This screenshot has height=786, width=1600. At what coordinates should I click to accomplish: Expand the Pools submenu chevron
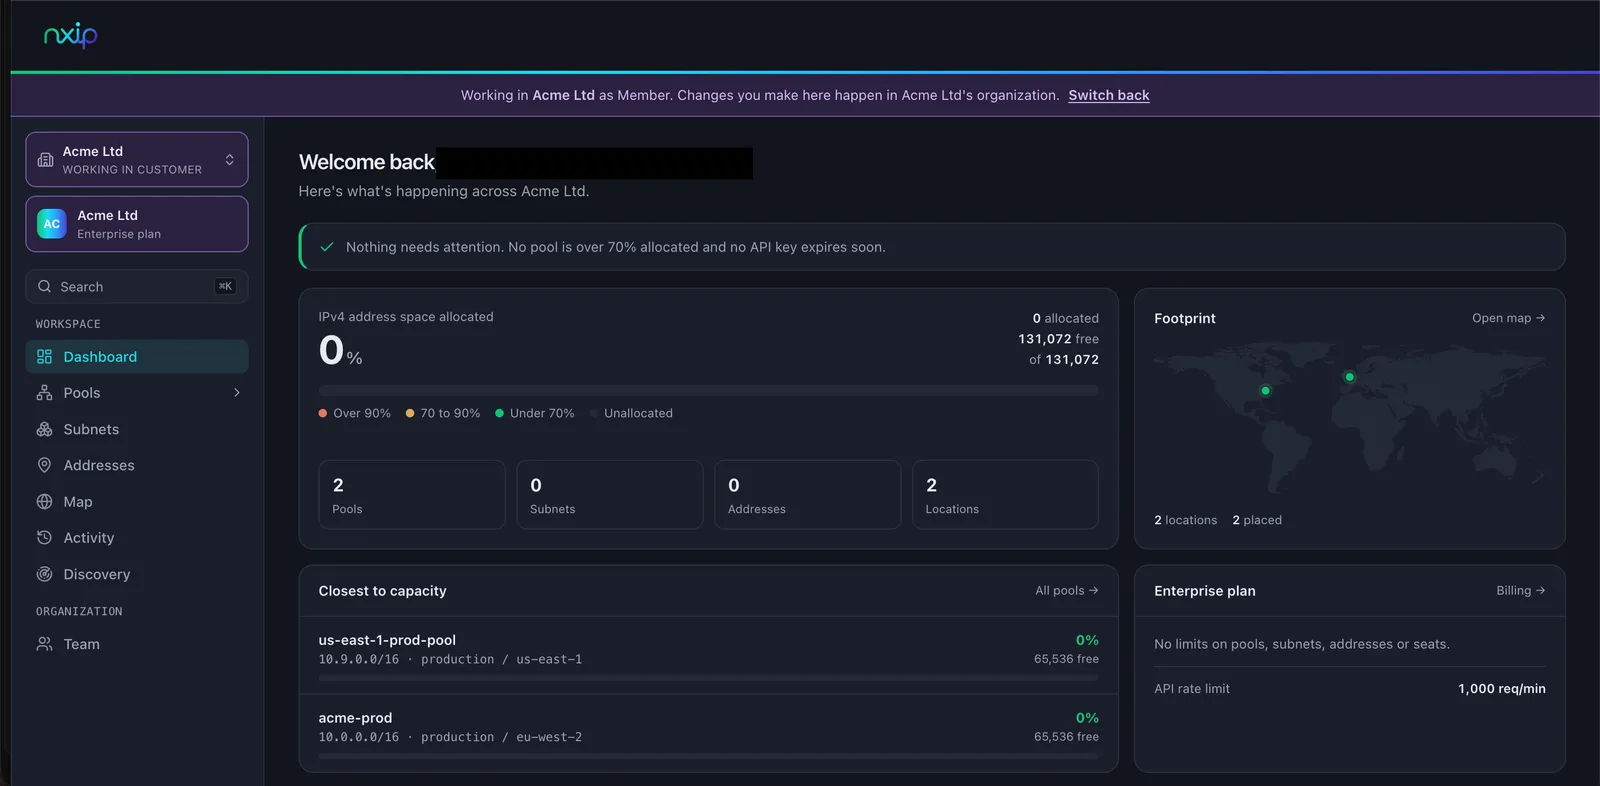tap(237, 393)
